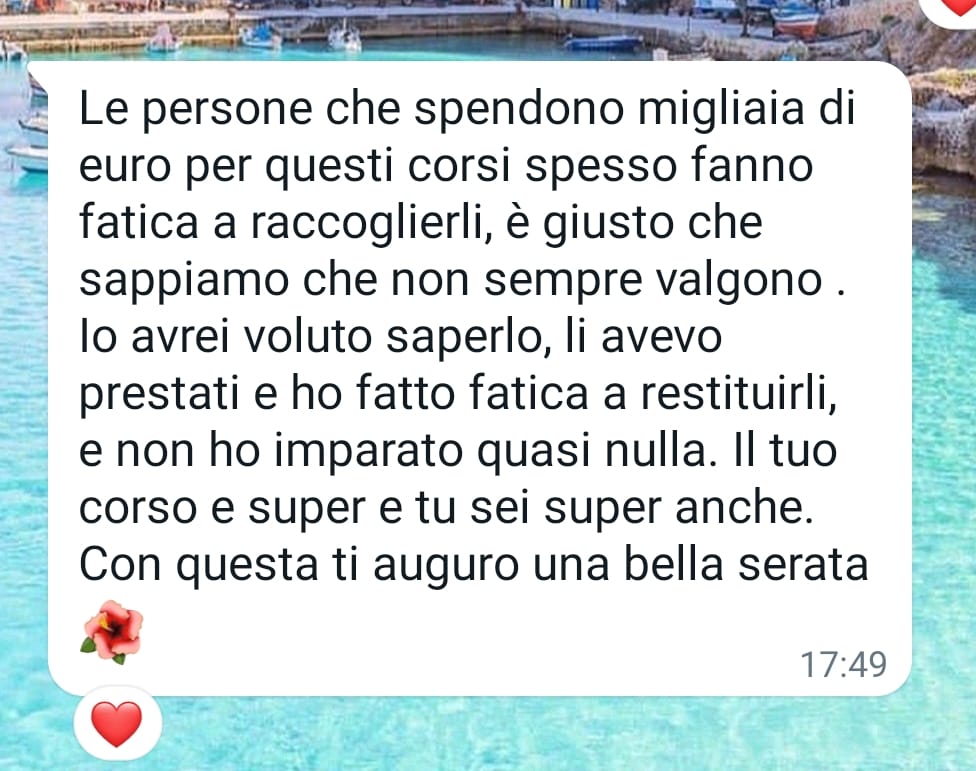Screen dimensions: 976x771
Task: Click the word "imparato" in the message
Action: pos(368,452)
